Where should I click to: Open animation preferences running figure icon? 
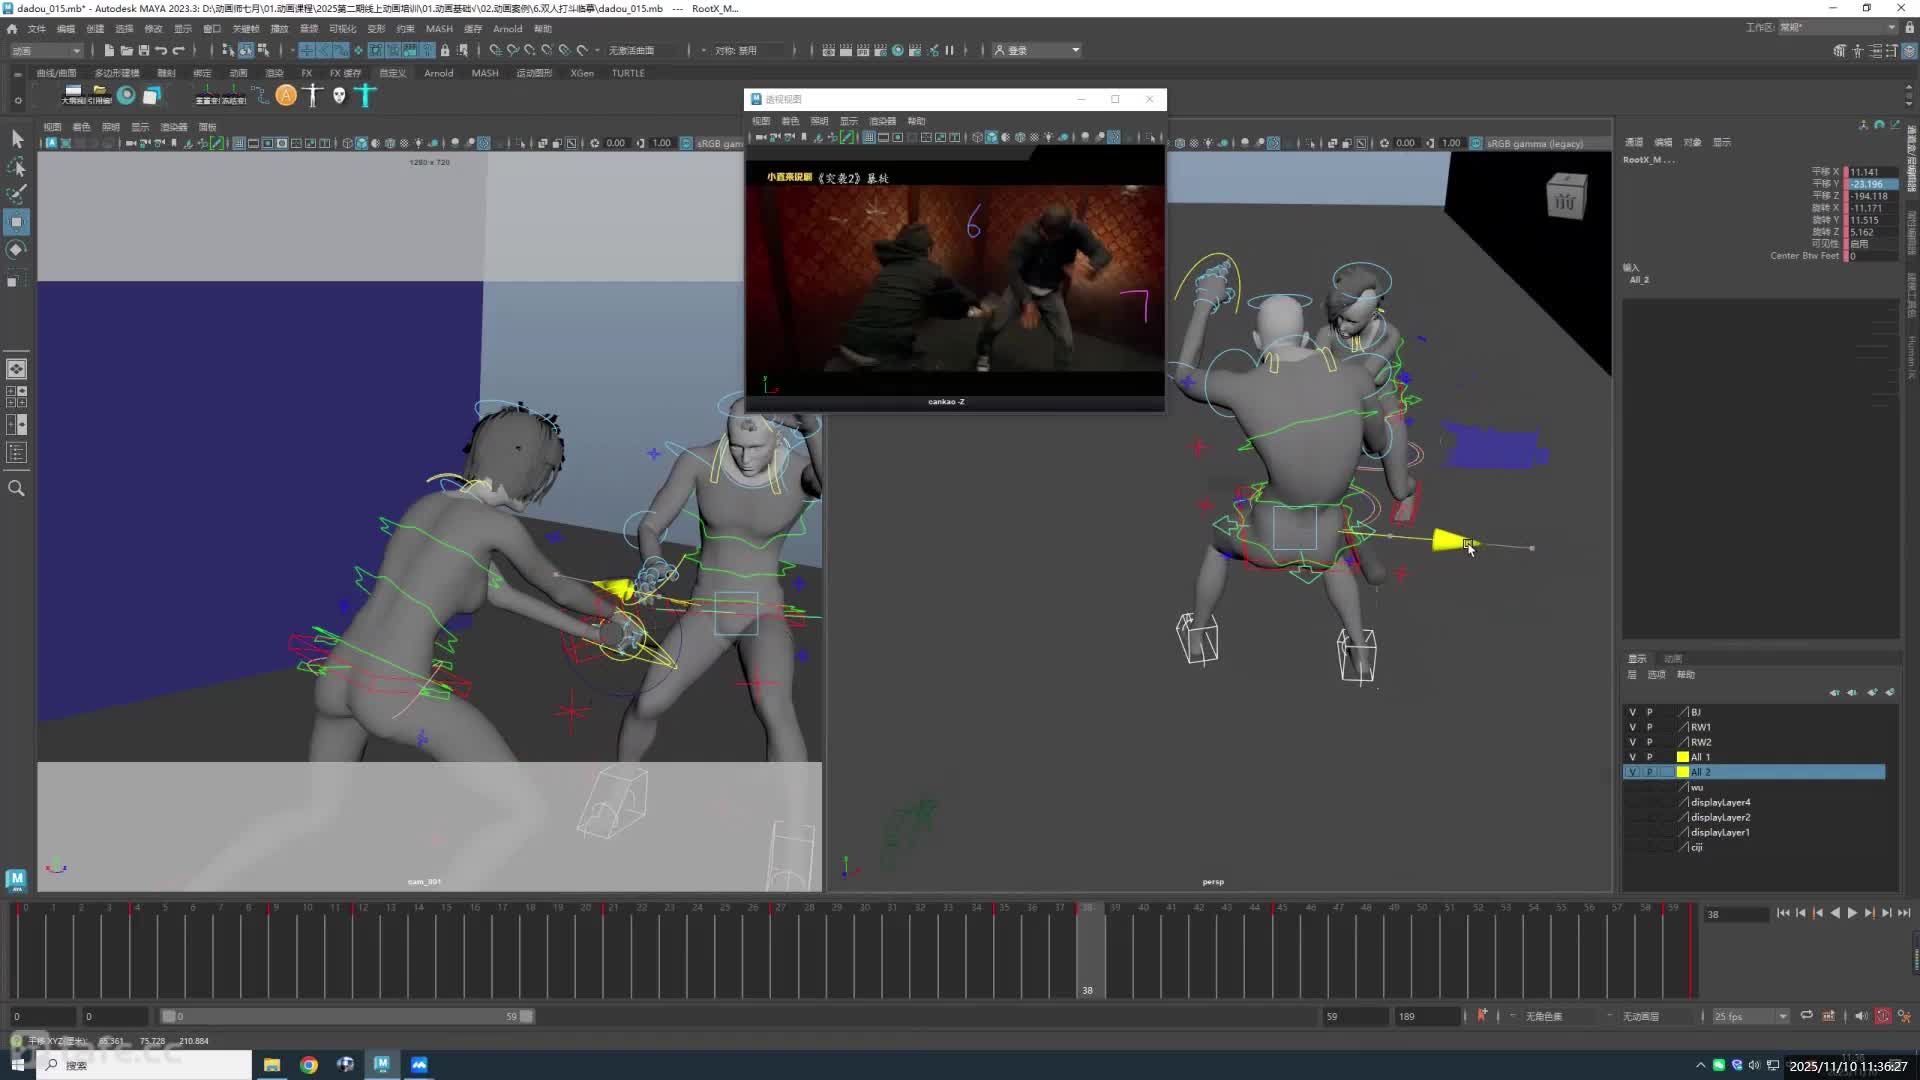coord(1904,1016)
